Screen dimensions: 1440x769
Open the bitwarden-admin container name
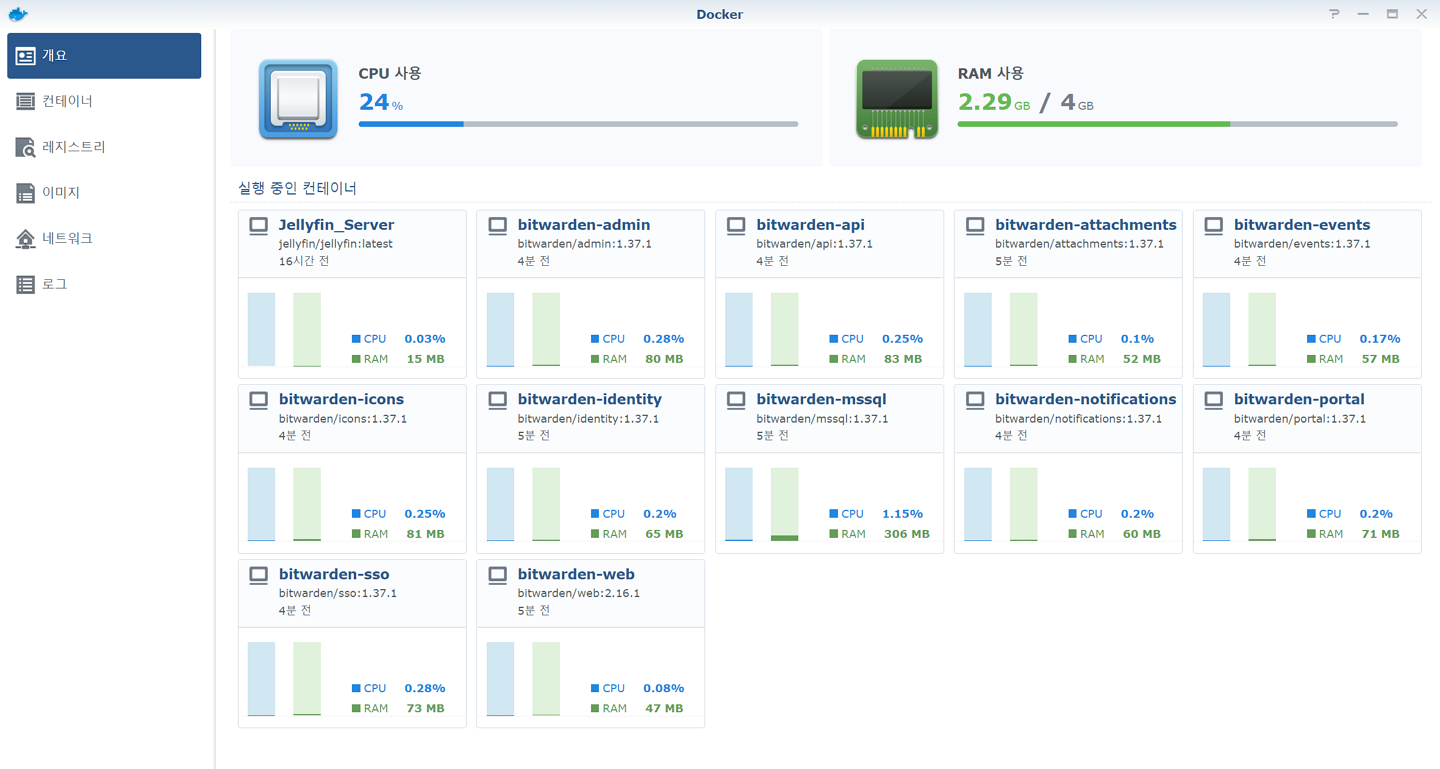[x=584, y=225]
